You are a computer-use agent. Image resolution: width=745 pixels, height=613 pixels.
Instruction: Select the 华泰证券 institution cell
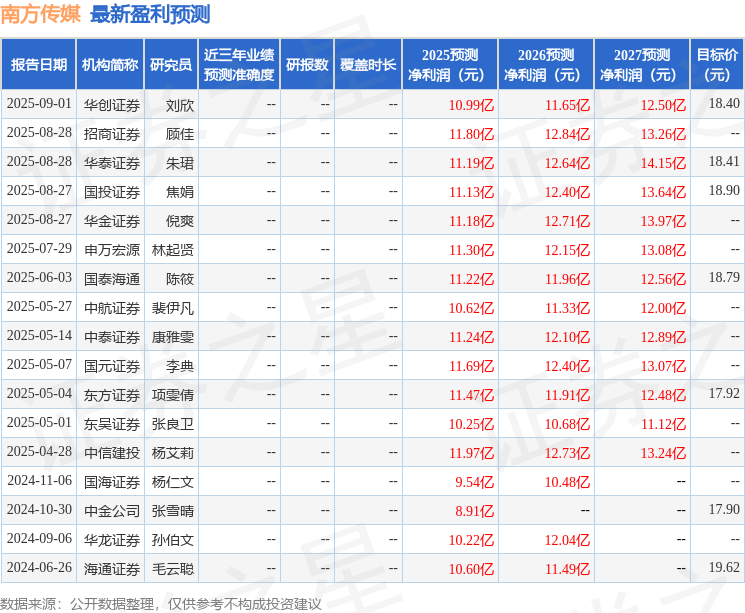(x=112, y=163)
